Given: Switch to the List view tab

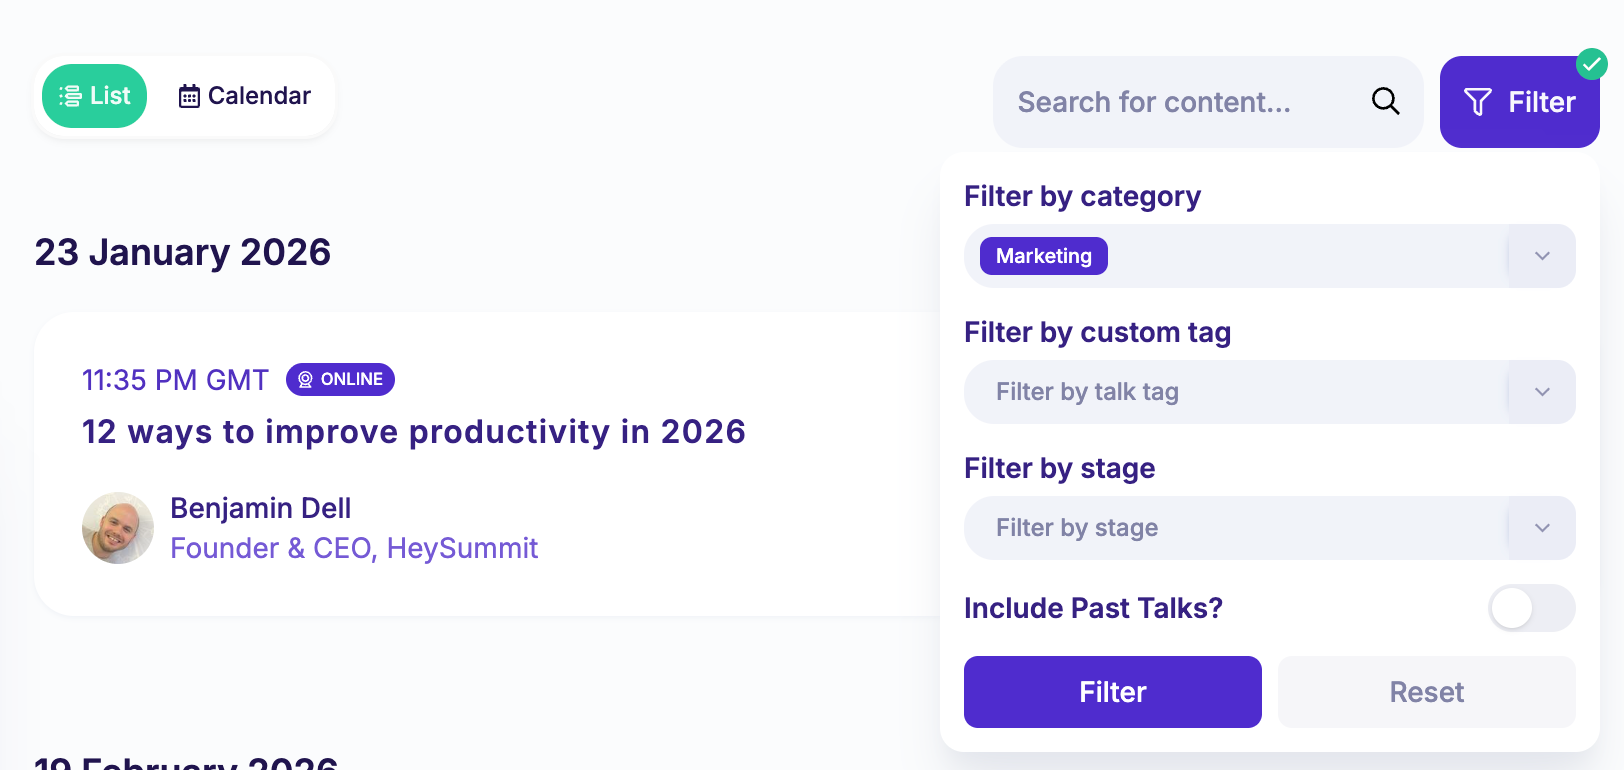Looking at the screenshot, I should [x=95, y=96].
